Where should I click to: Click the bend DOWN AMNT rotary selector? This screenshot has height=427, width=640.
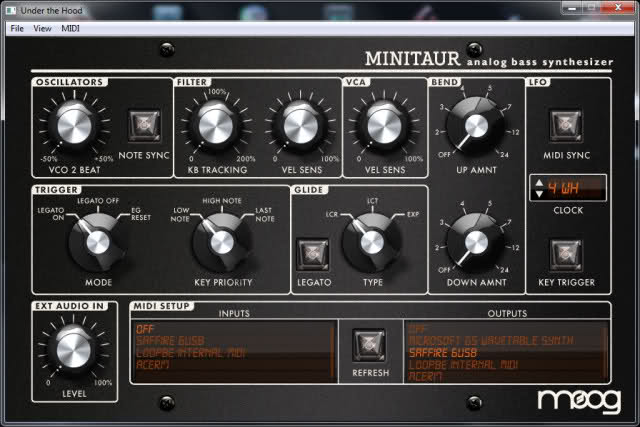476,242
